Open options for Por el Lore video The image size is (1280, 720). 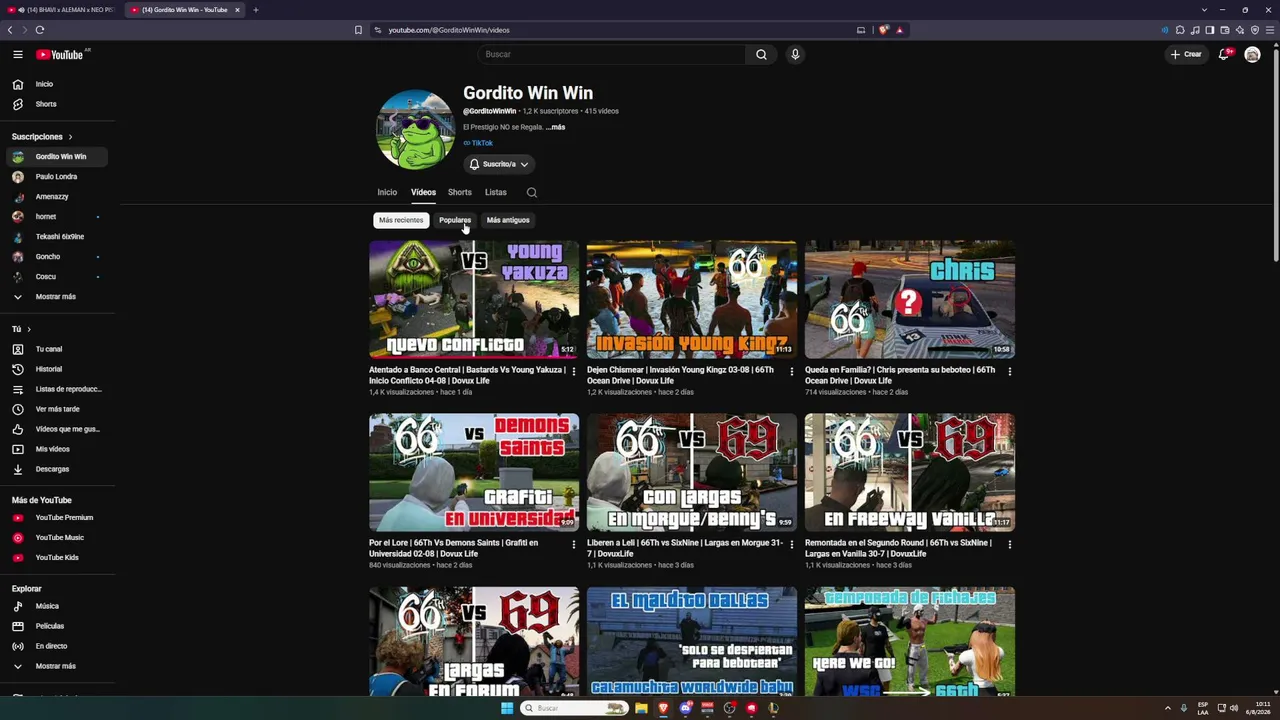click(574, 544)
